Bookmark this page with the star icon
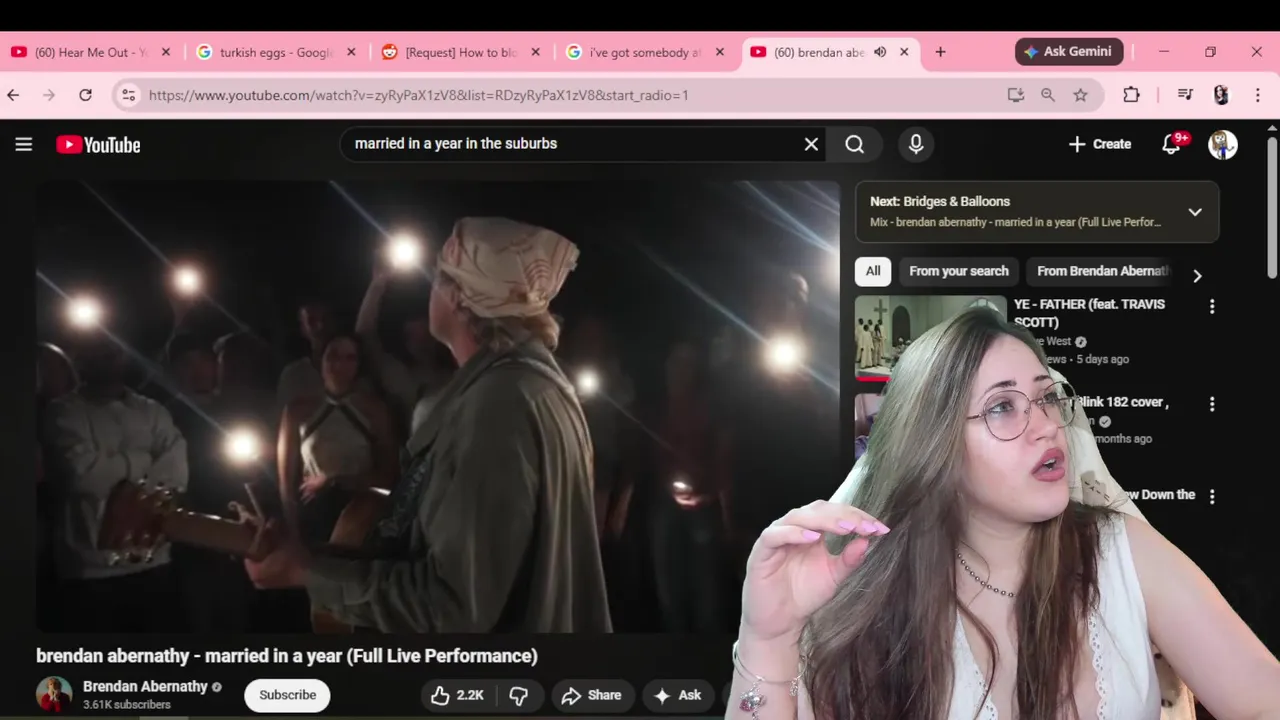 (x=1080, y=95)
